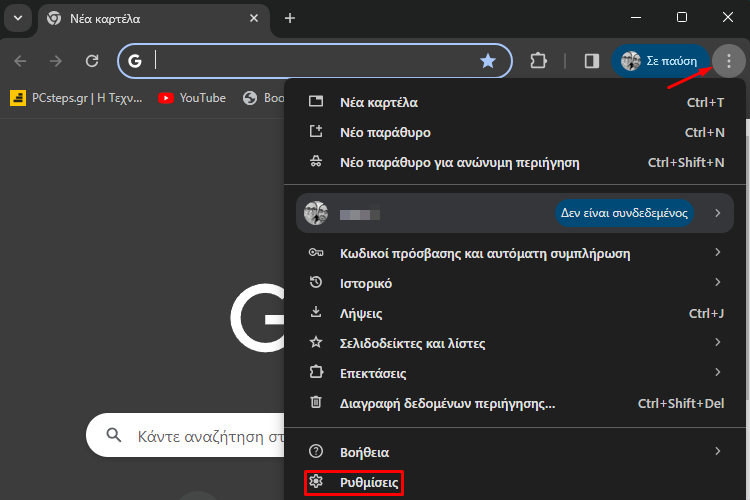Open tab search dropdown arrow
750x500 pixels.
(18, 18)
